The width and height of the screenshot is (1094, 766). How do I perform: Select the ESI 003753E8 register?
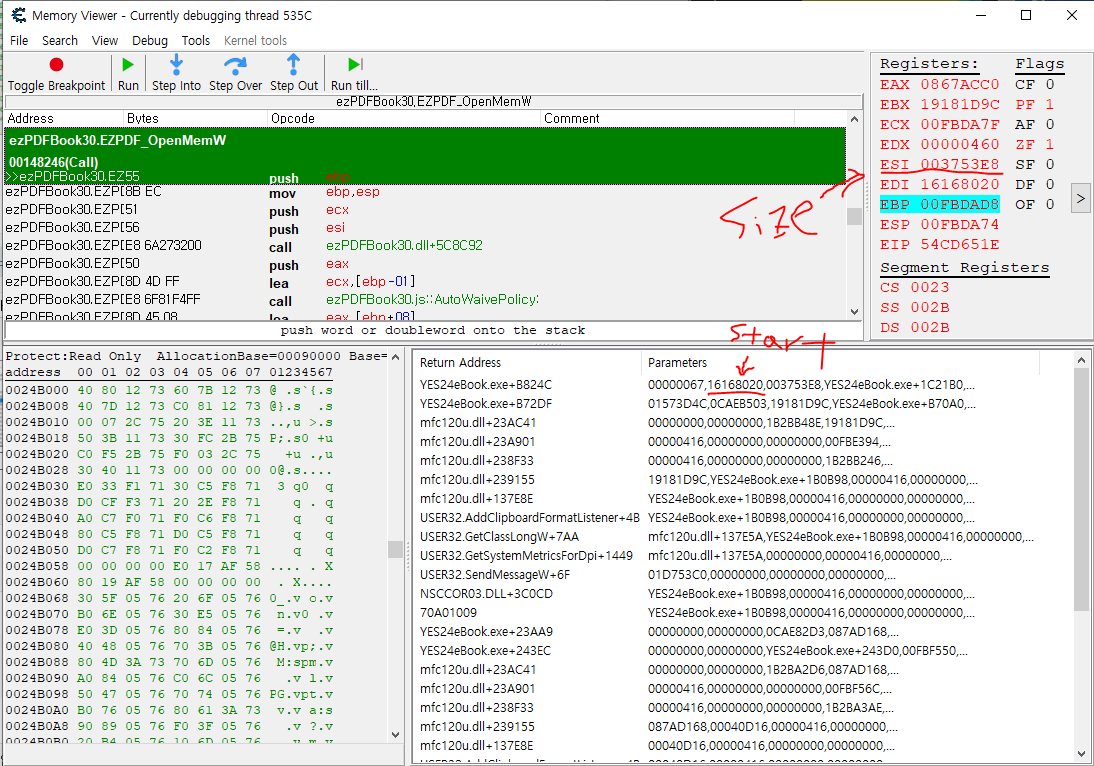coord(939,165)
